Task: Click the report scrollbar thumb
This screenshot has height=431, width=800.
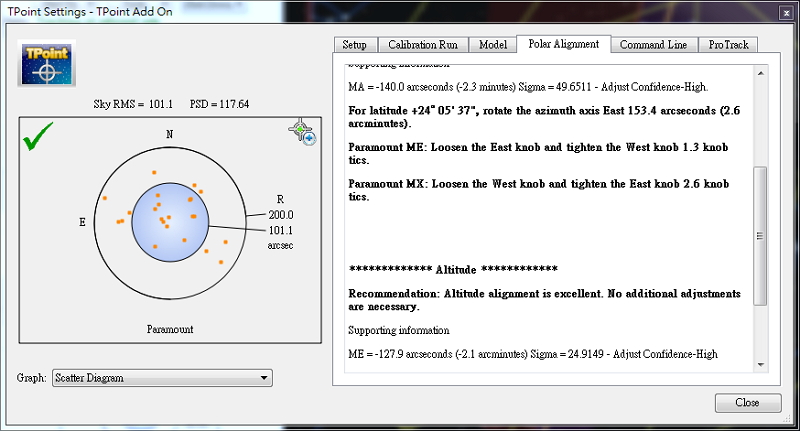Action: (760, 236)
